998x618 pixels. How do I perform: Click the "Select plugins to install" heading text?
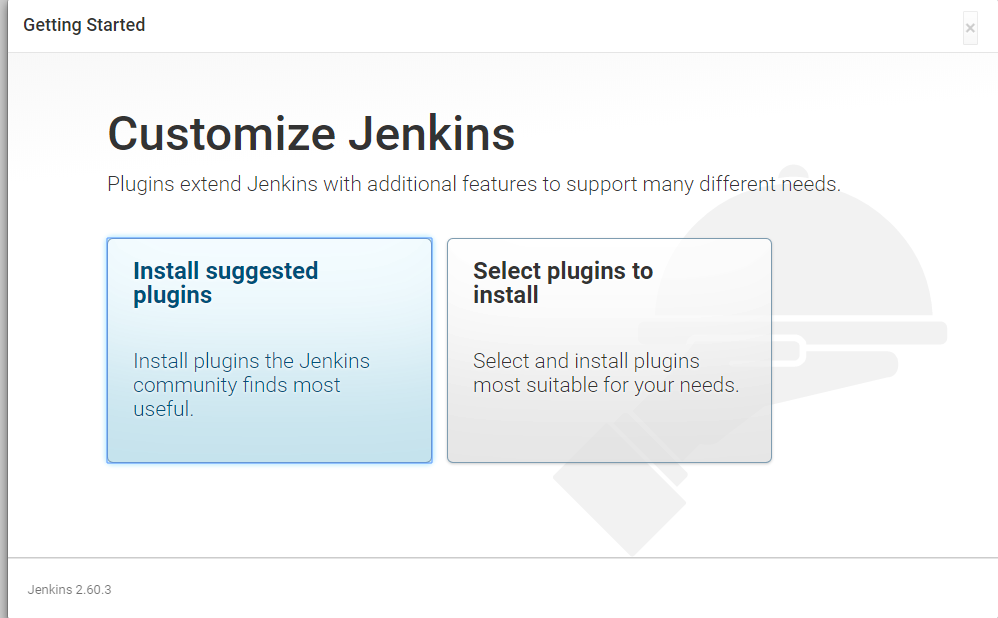click(x=563, y=282)
